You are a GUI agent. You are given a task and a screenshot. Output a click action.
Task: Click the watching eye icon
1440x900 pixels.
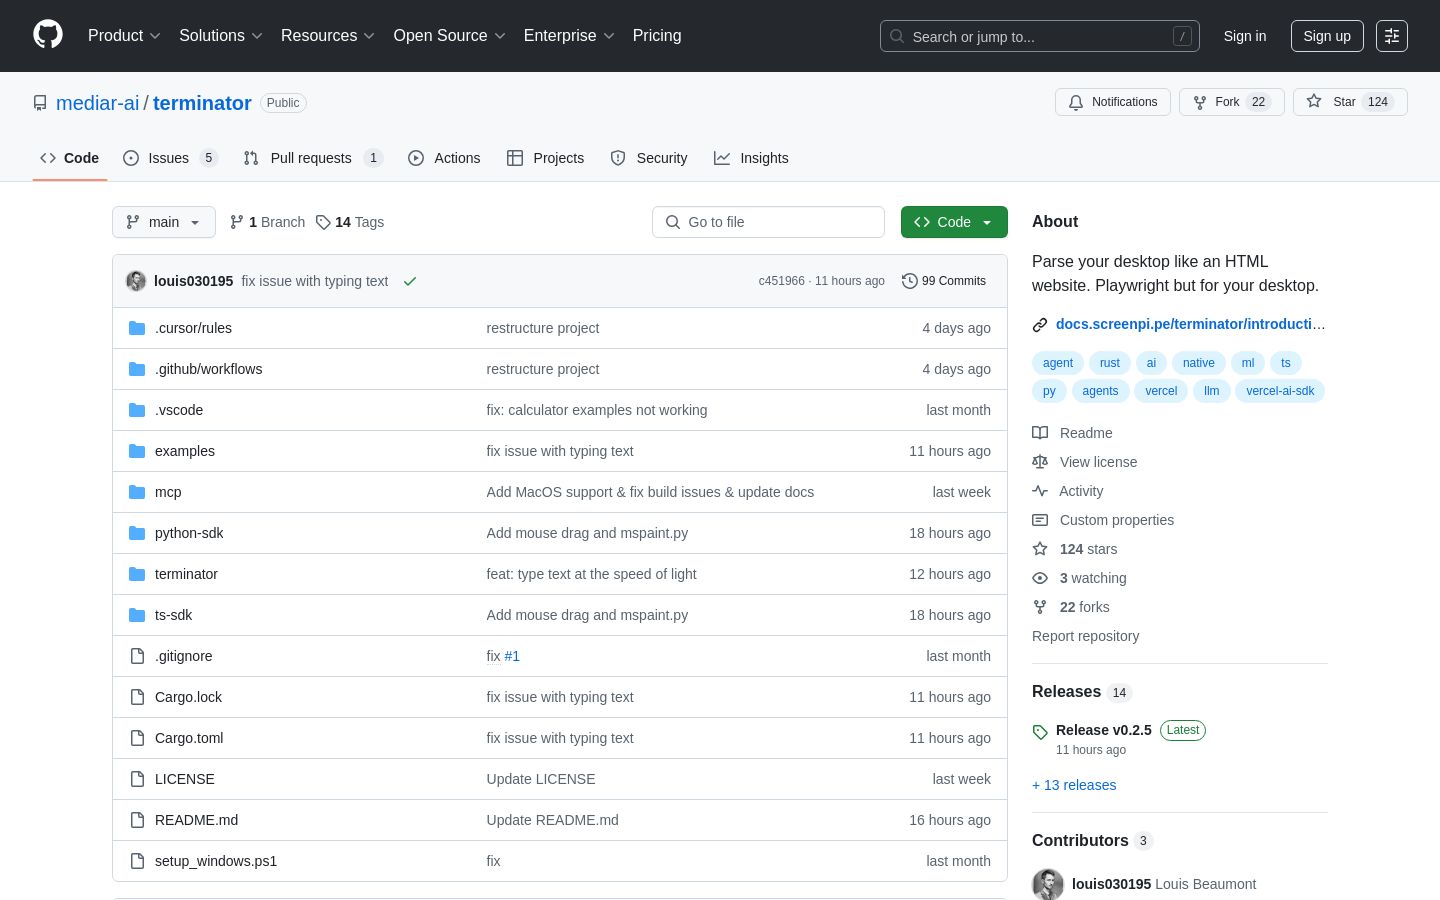point(1040,578)
